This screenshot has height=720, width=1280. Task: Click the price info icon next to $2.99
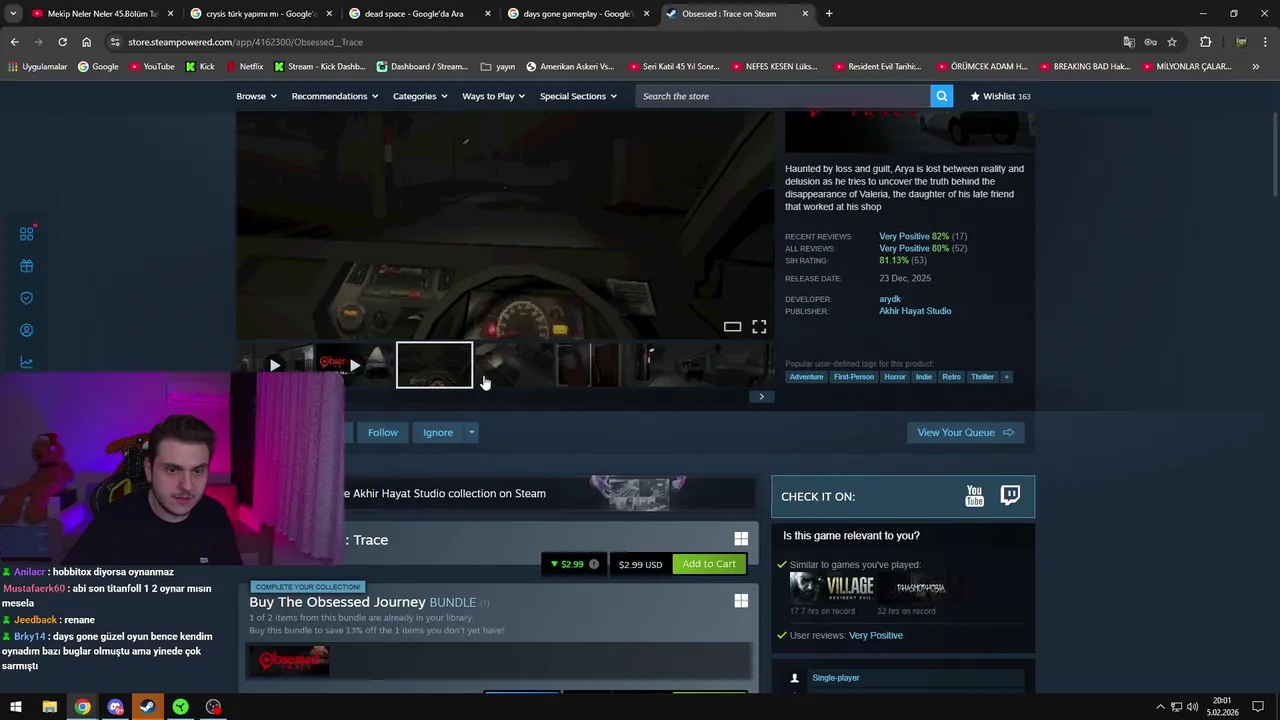coord(594,564)
